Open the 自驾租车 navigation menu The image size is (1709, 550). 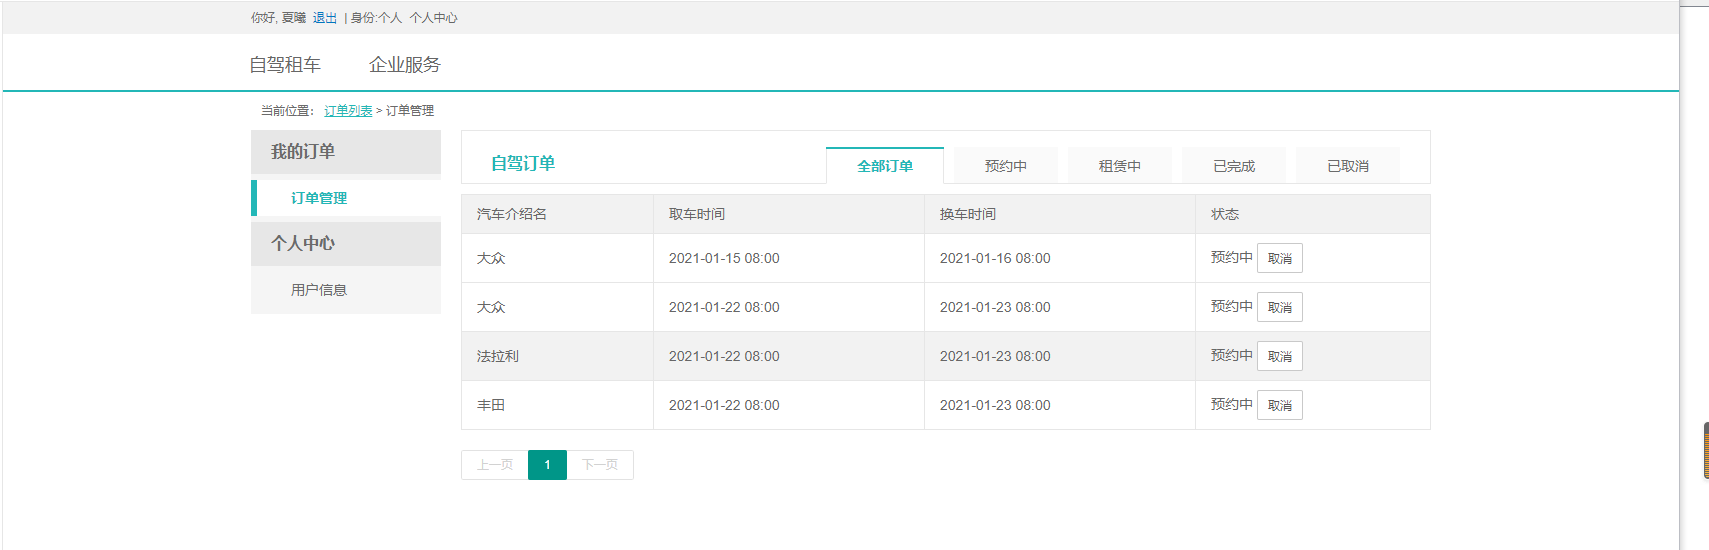[x=285, y=65]
